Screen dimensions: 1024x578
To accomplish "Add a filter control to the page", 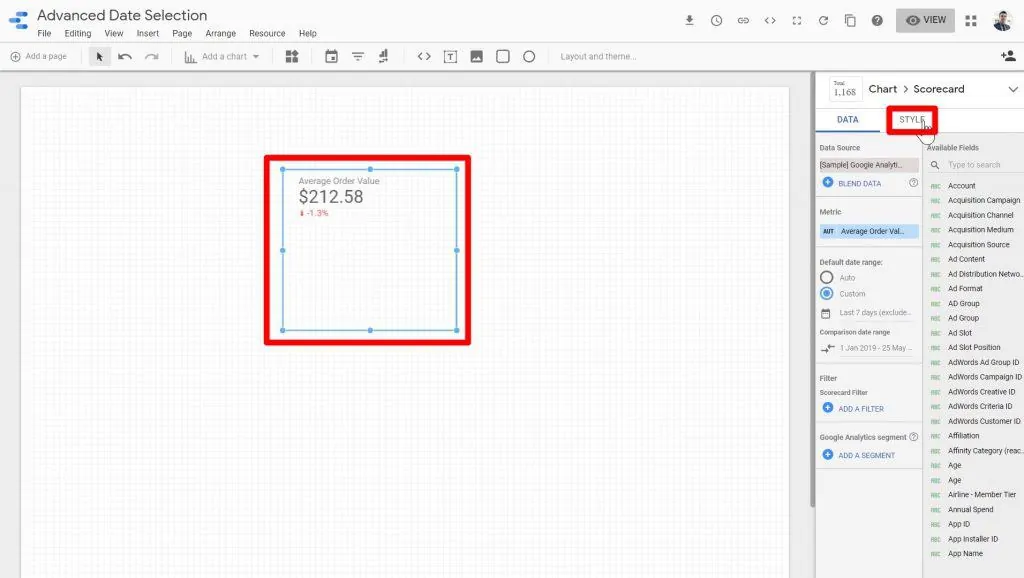I will [x=357, y=57].
